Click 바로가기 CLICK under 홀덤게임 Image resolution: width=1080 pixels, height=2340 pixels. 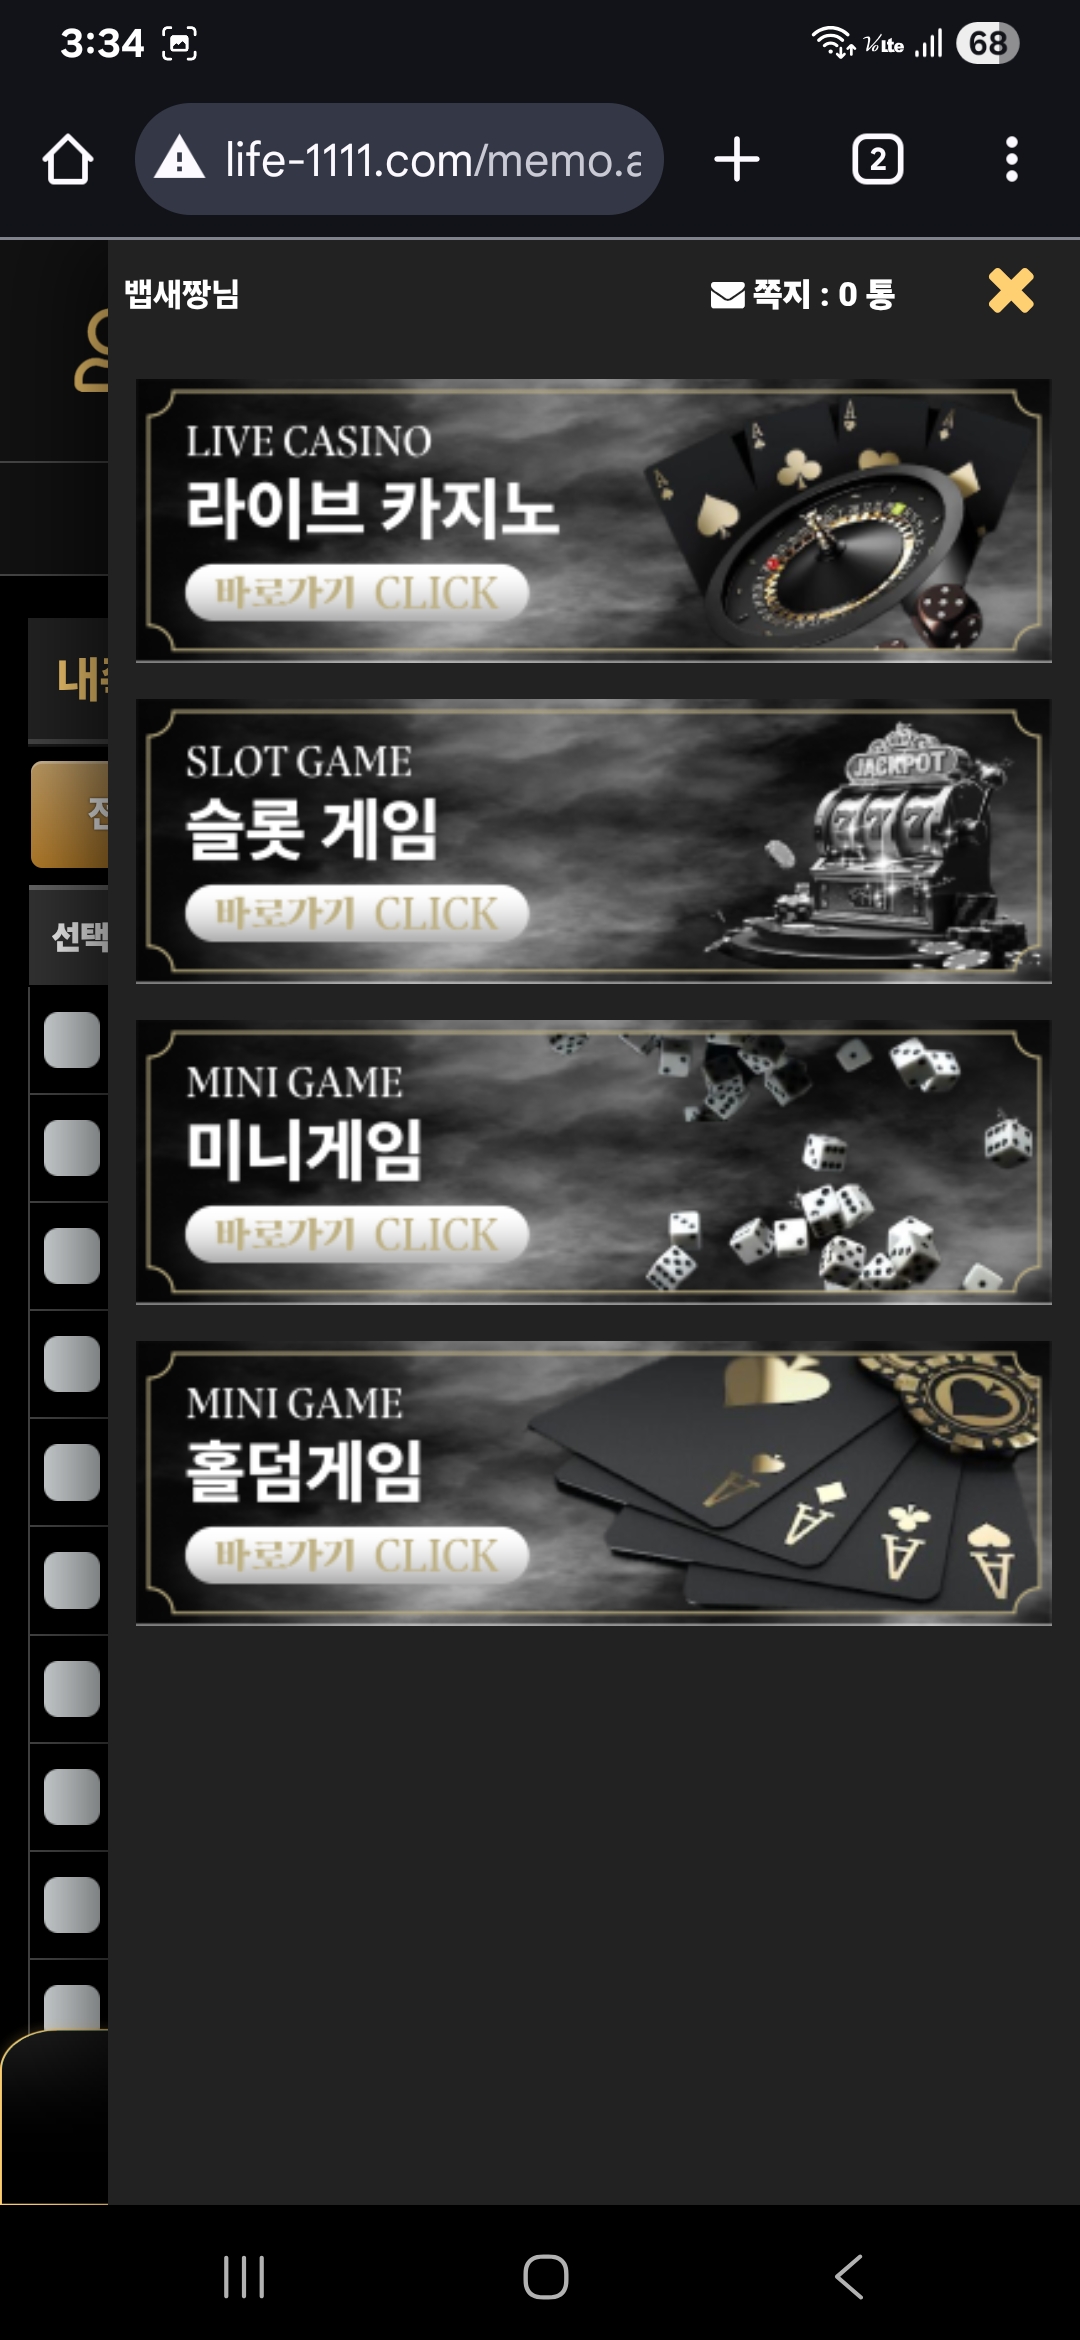pyautogui.click(x=357, y=1555)
